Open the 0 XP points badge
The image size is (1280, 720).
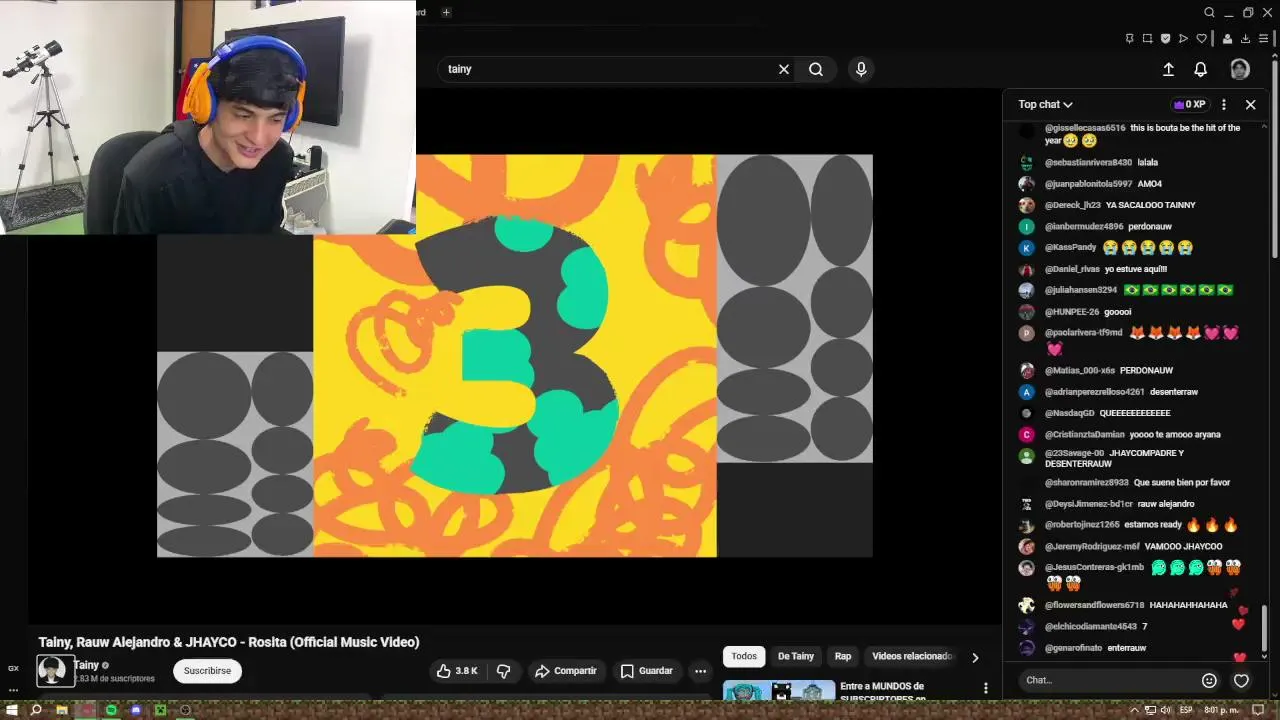click(1190, 104)
